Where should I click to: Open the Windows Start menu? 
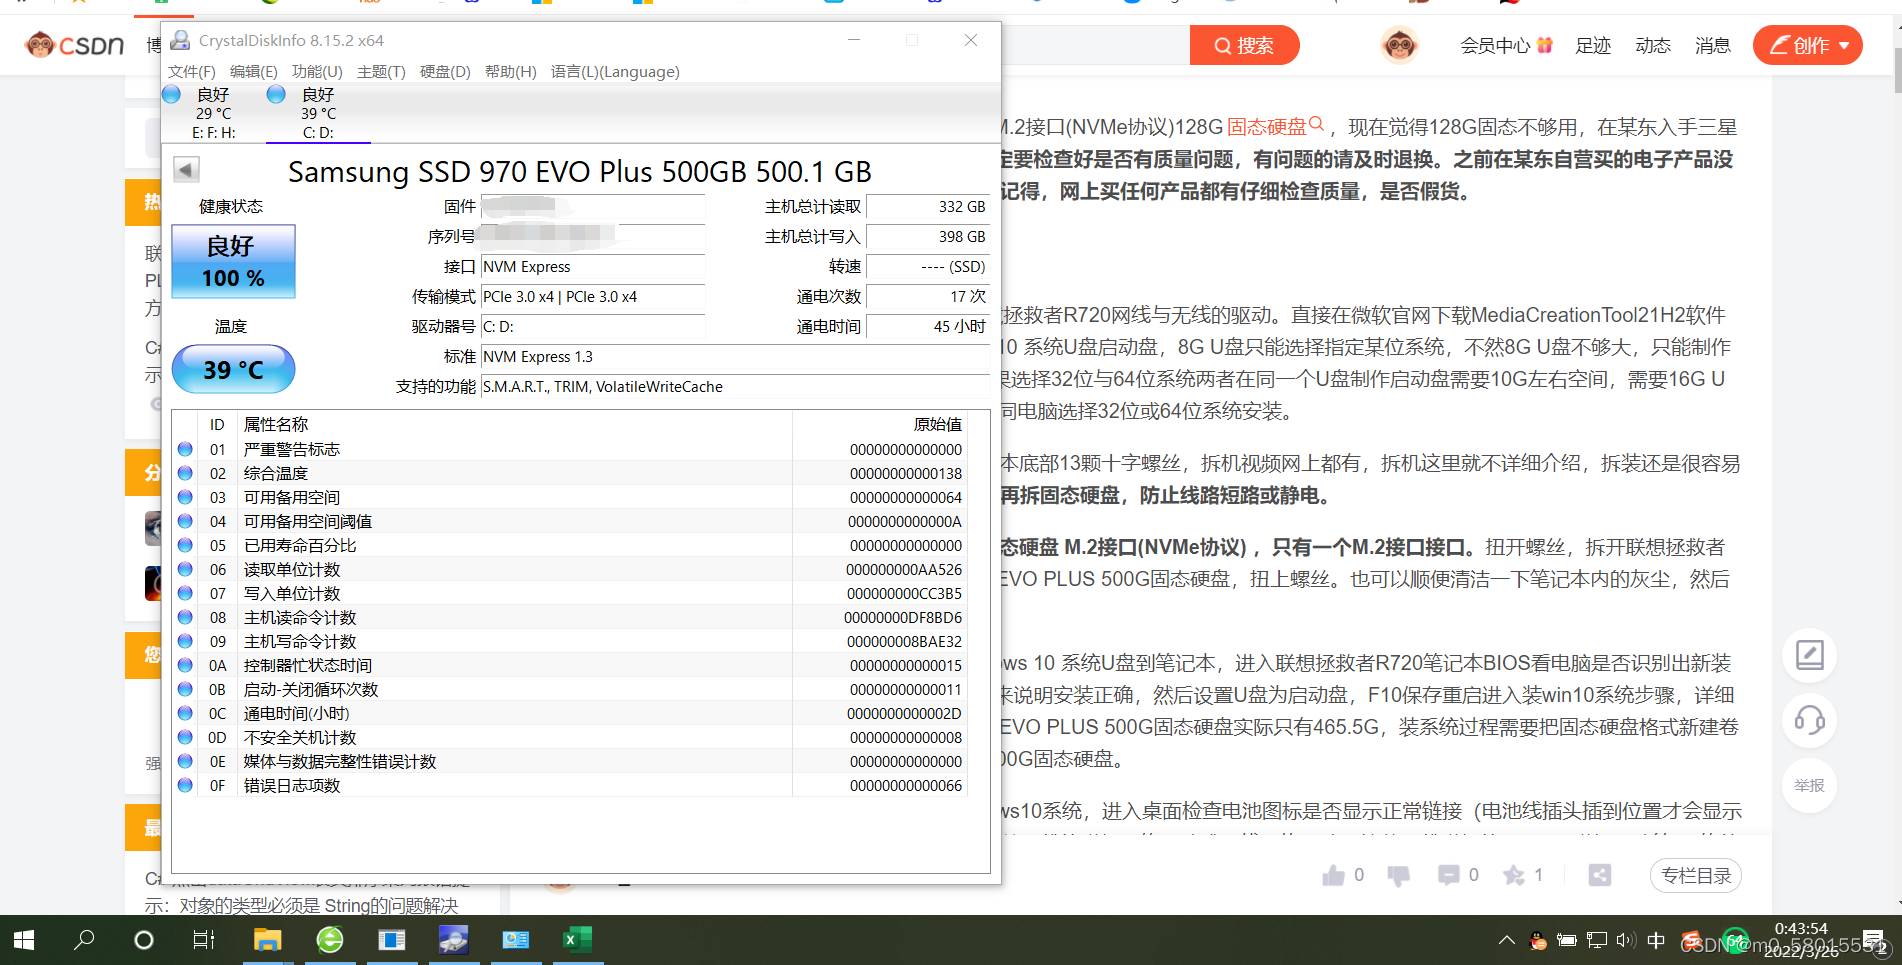[24, 940]
